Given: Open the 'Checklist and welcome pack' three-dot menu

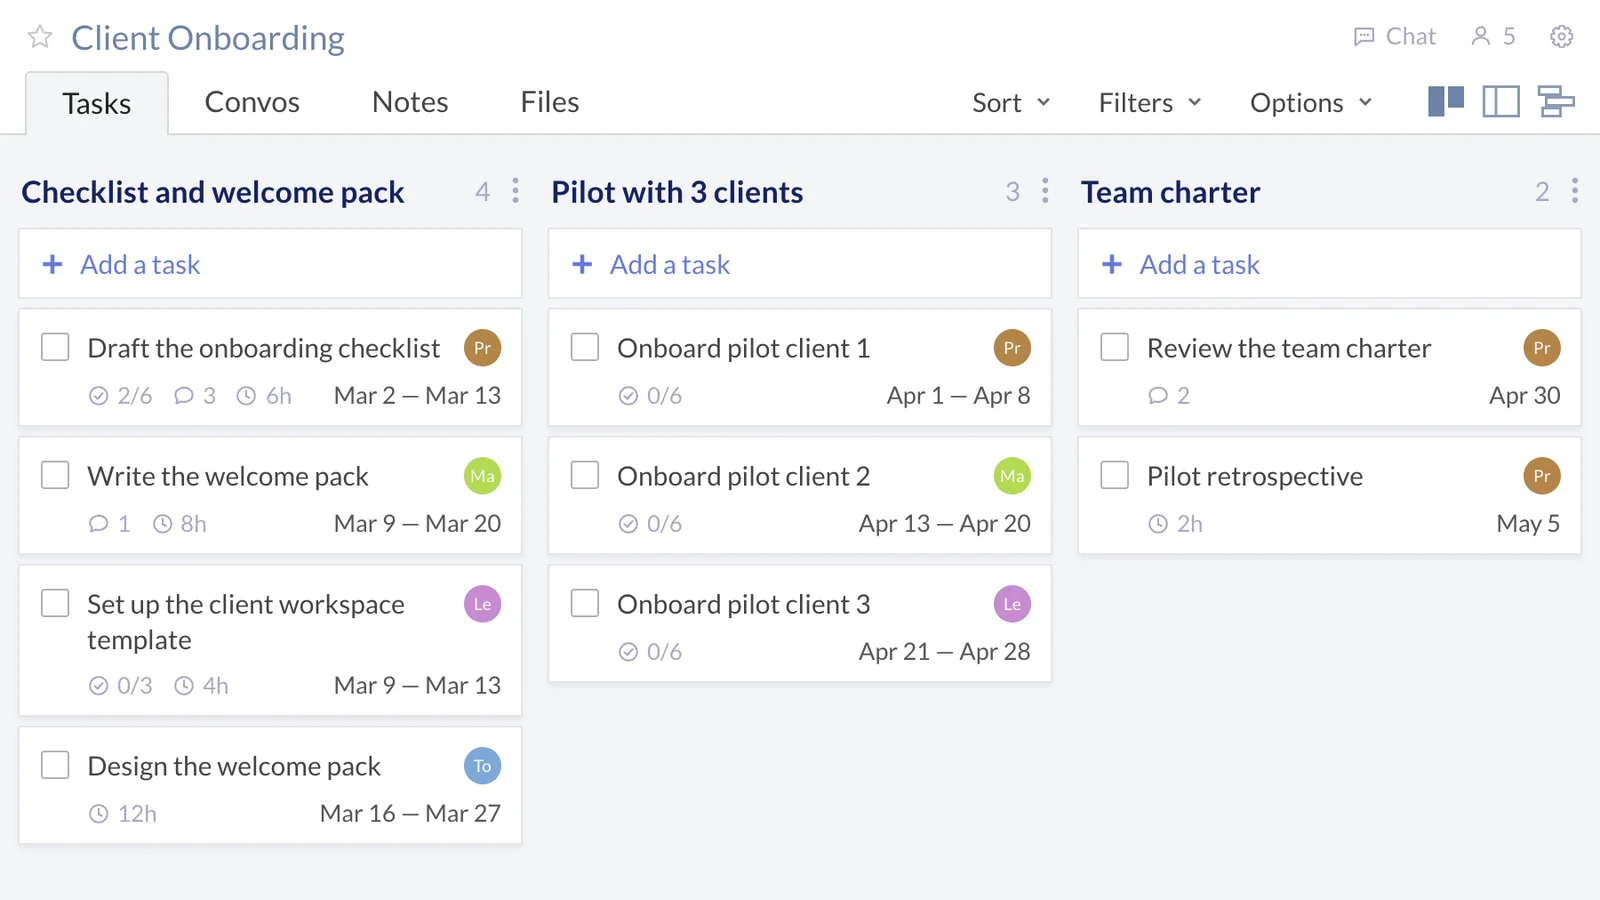Looking at the screenshot, I should (x=515, y=191).
